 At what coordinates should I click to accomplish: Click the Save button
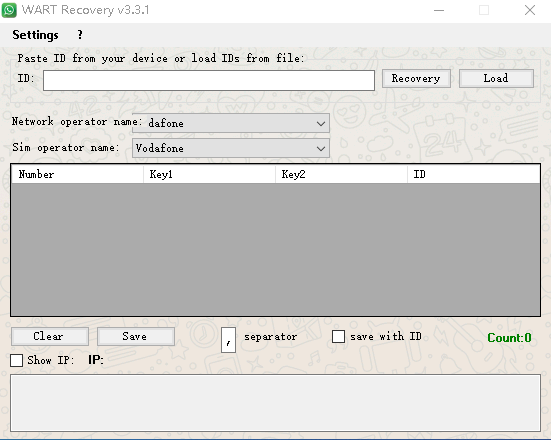coord(136,336)
